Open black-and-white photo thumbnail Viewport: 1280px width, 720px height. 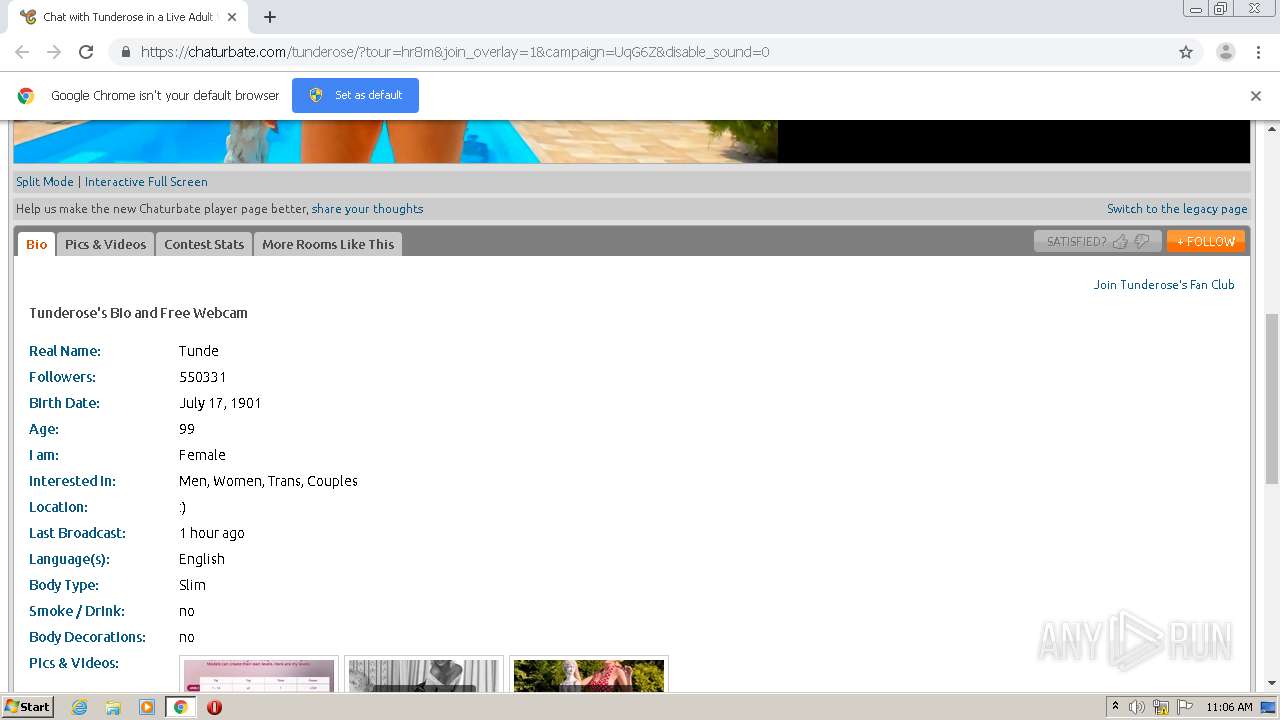(424, 675)
